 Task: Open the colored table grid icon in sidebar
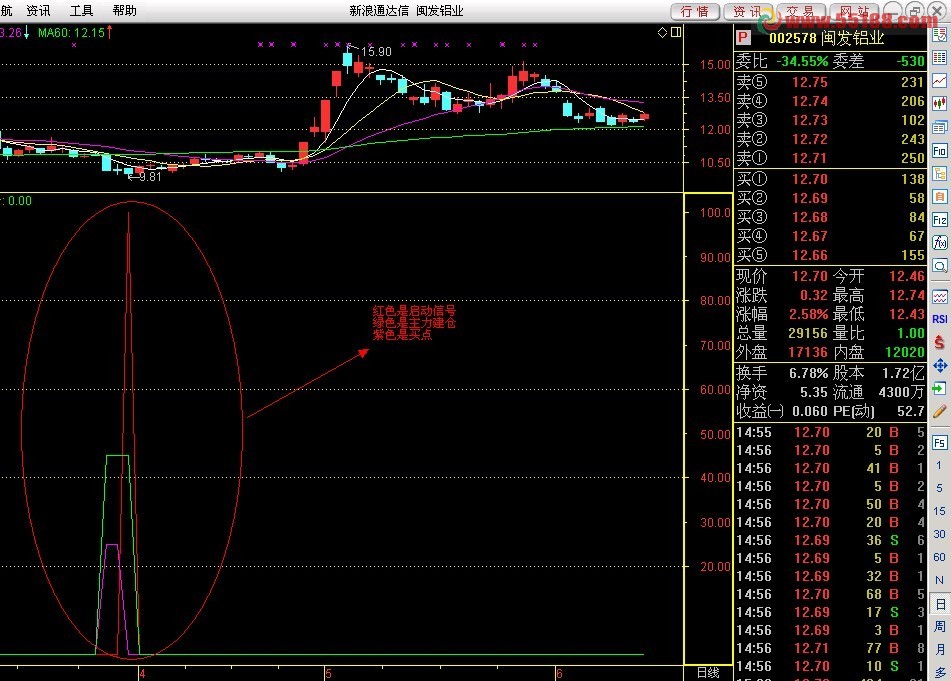pyautogui.click(x=939, y=58)
